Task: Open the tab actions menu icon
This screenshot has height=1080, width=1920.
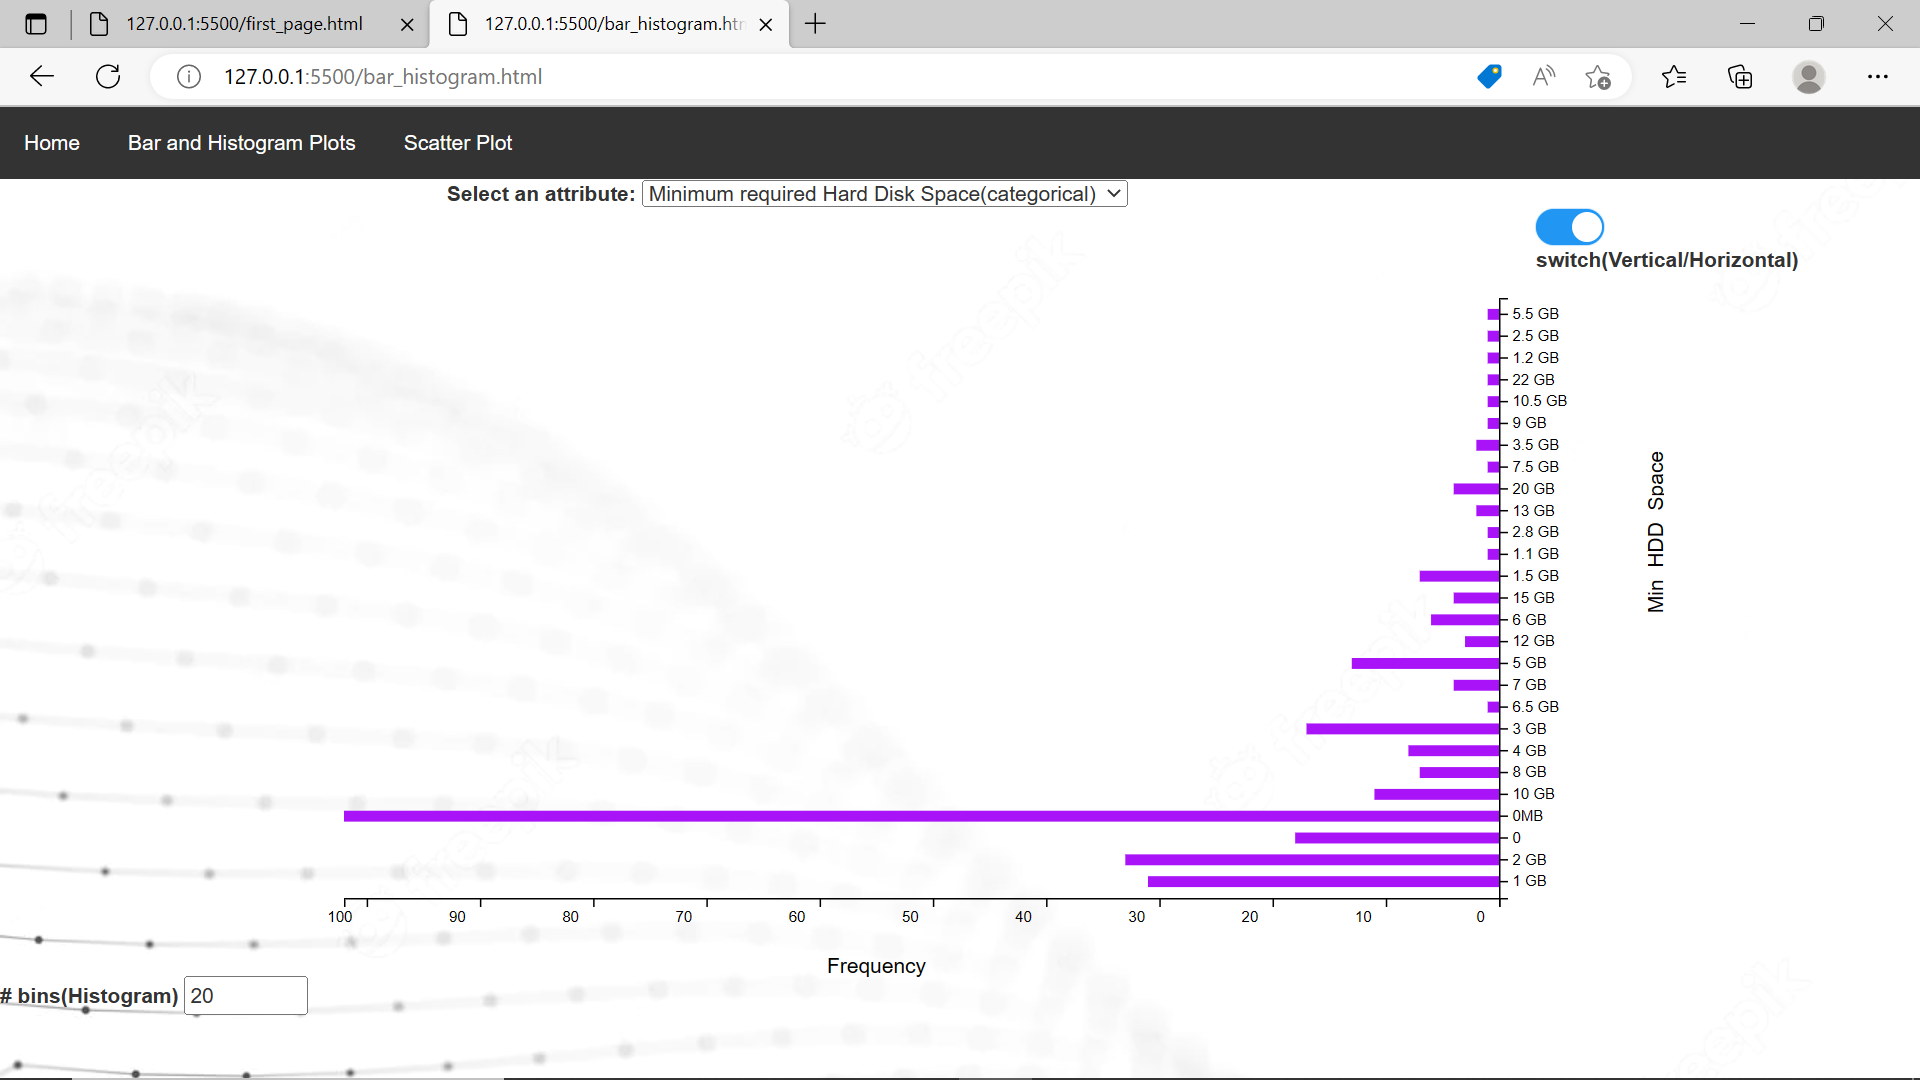Action: [36, 24]
